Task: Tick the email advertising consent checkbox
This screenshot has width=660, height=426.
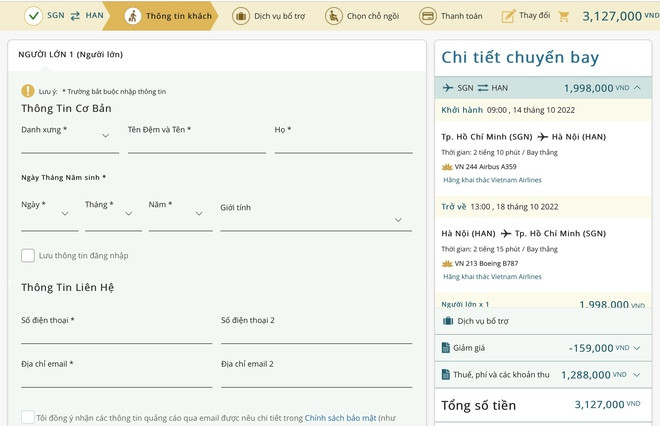Action: 28,417
